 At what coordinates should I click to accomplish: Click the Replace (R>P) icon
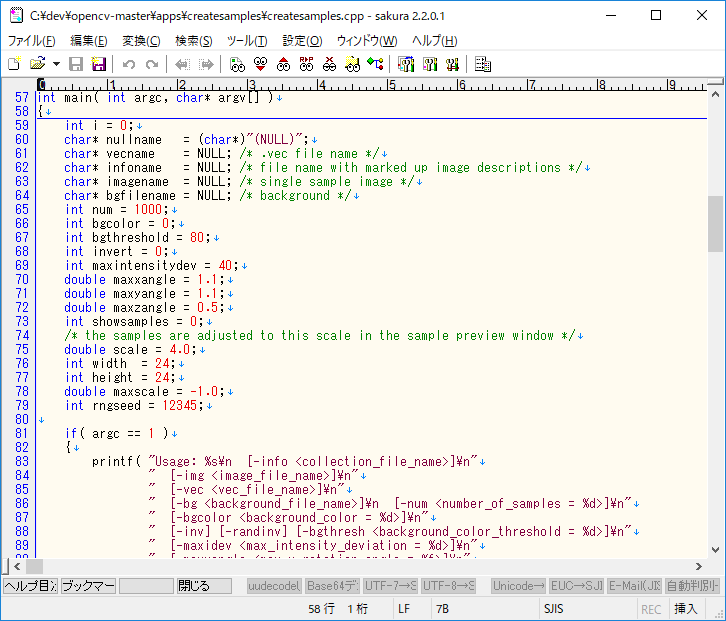coord(306,64)
